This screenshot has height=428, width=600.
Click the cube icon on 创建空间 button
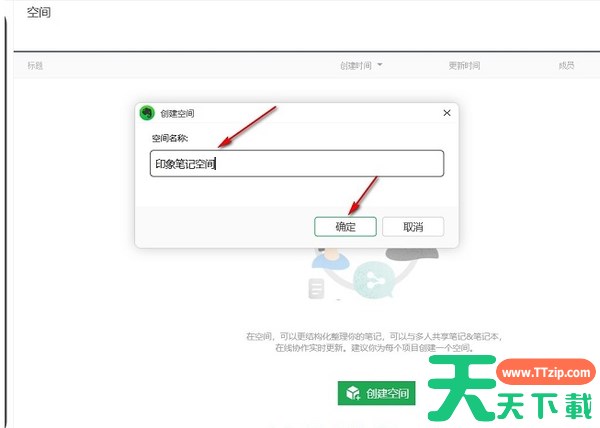352,393
